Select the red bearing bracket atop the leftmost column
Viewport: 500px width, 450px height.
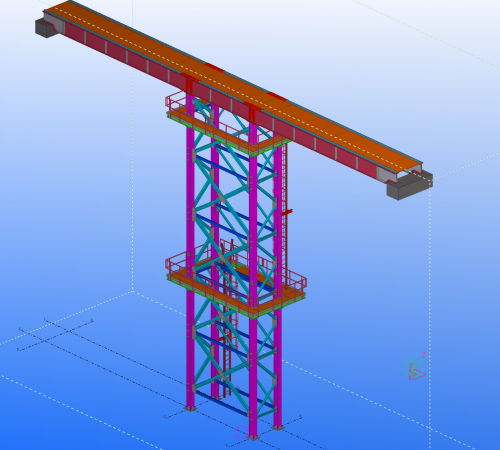pyautogui.click(x=189, y=83)
